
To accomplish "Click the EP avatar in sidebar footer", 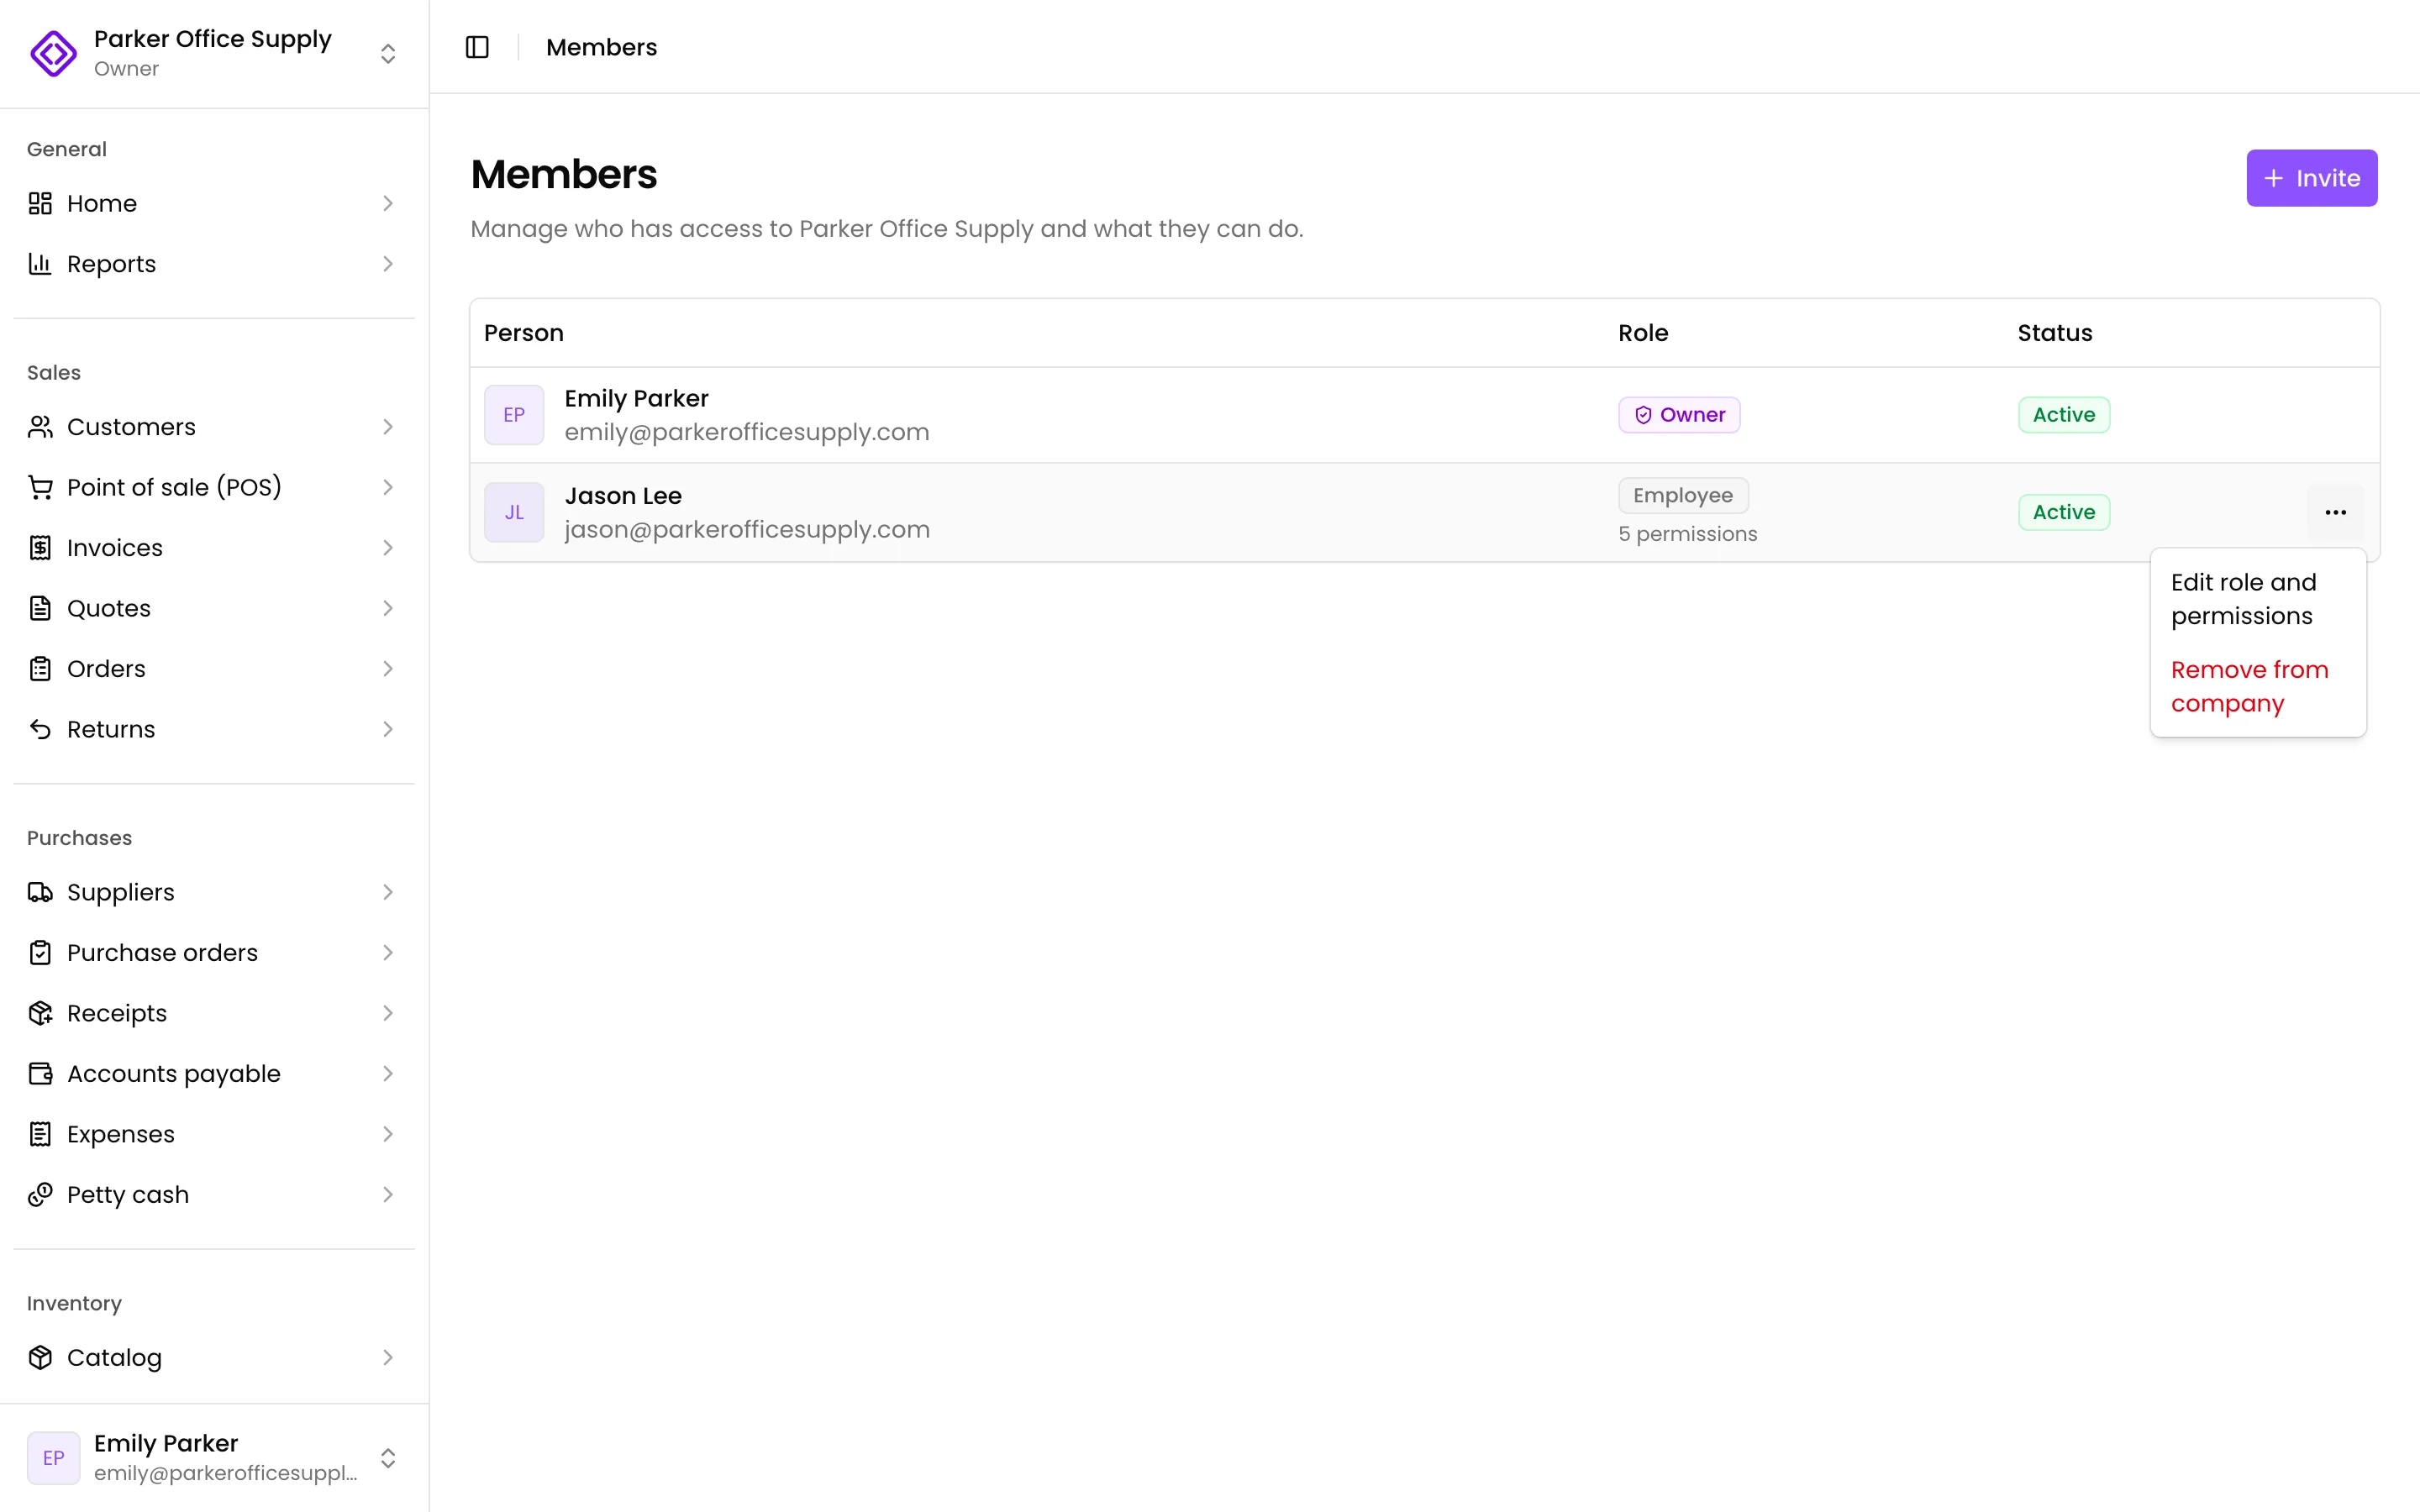I will (53, 1457).
